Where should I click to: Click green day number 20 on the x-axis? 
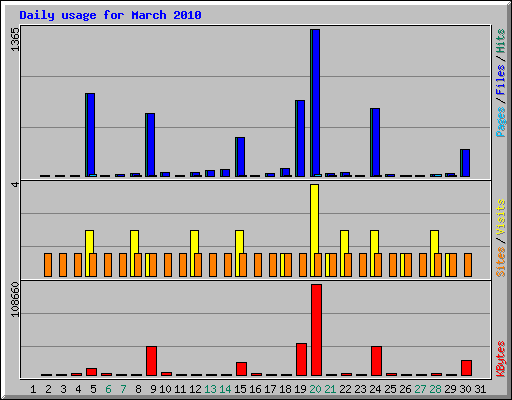click(x=315, y=389)
